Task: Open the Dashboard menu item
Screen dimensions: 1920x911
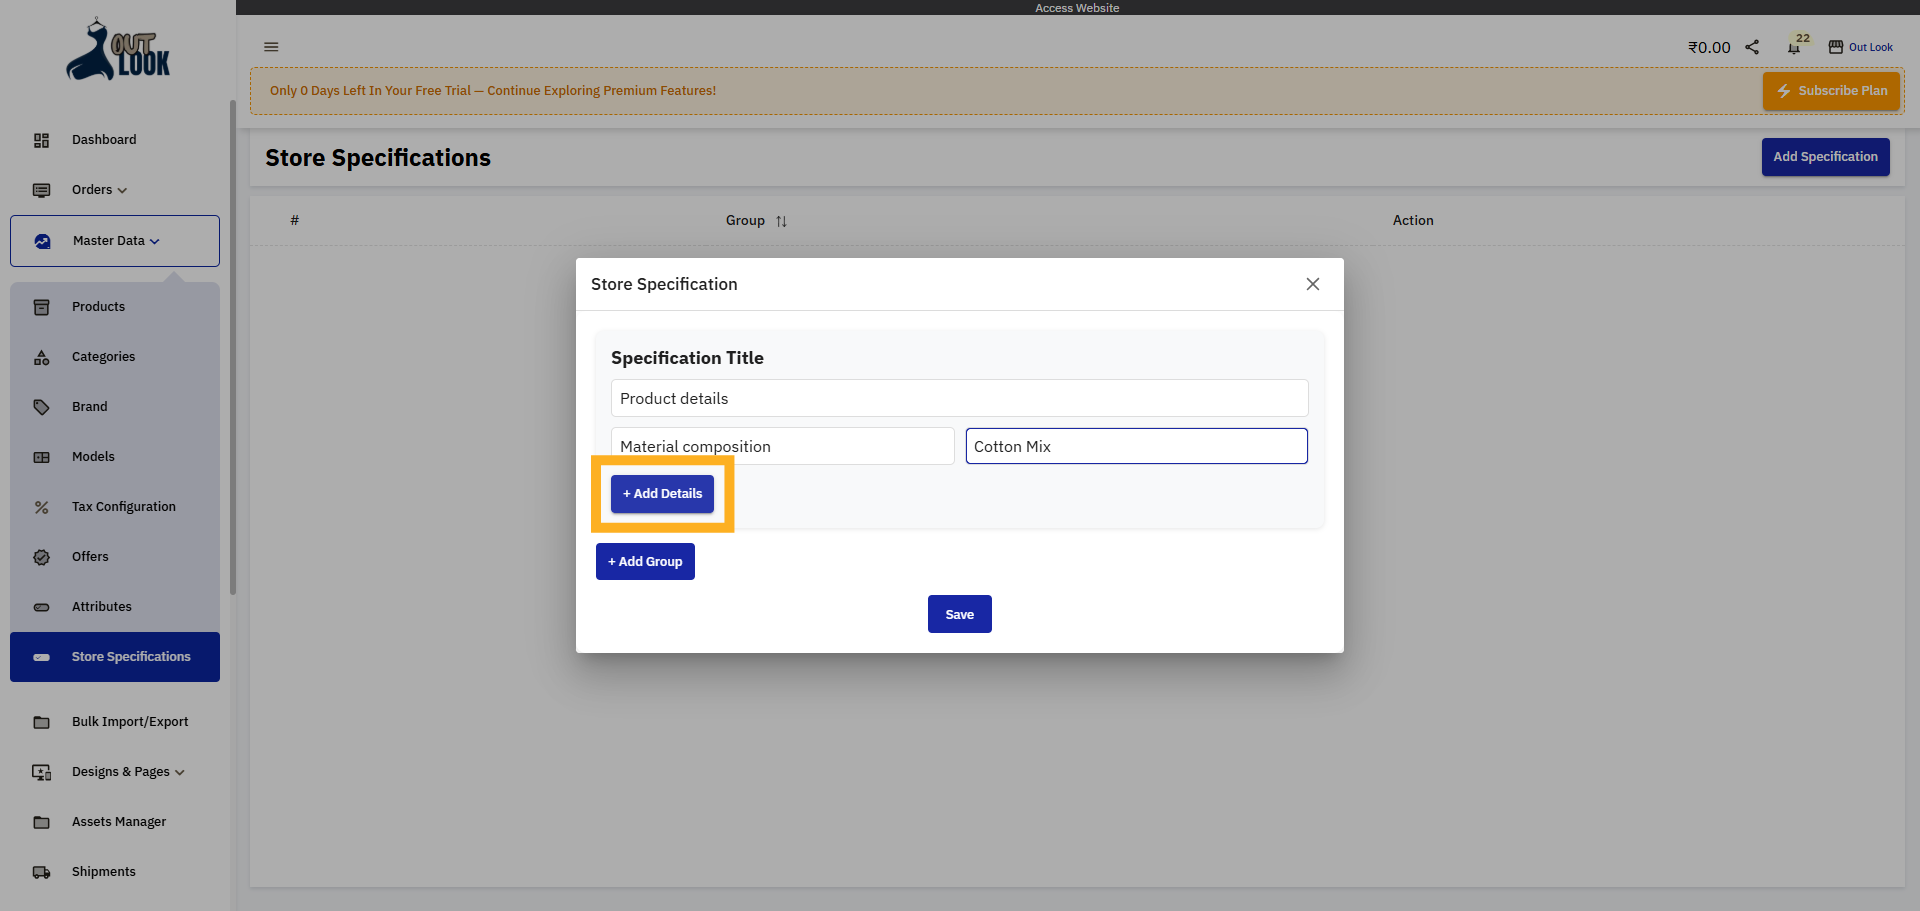Action: coord(104,140)
